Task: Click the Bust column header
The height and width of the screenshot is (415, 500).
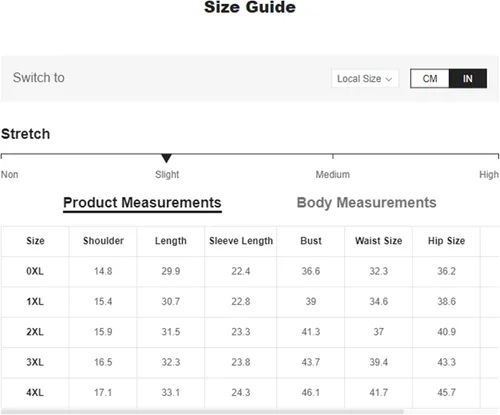Action: pyautogui.click(x=311, y=241)
